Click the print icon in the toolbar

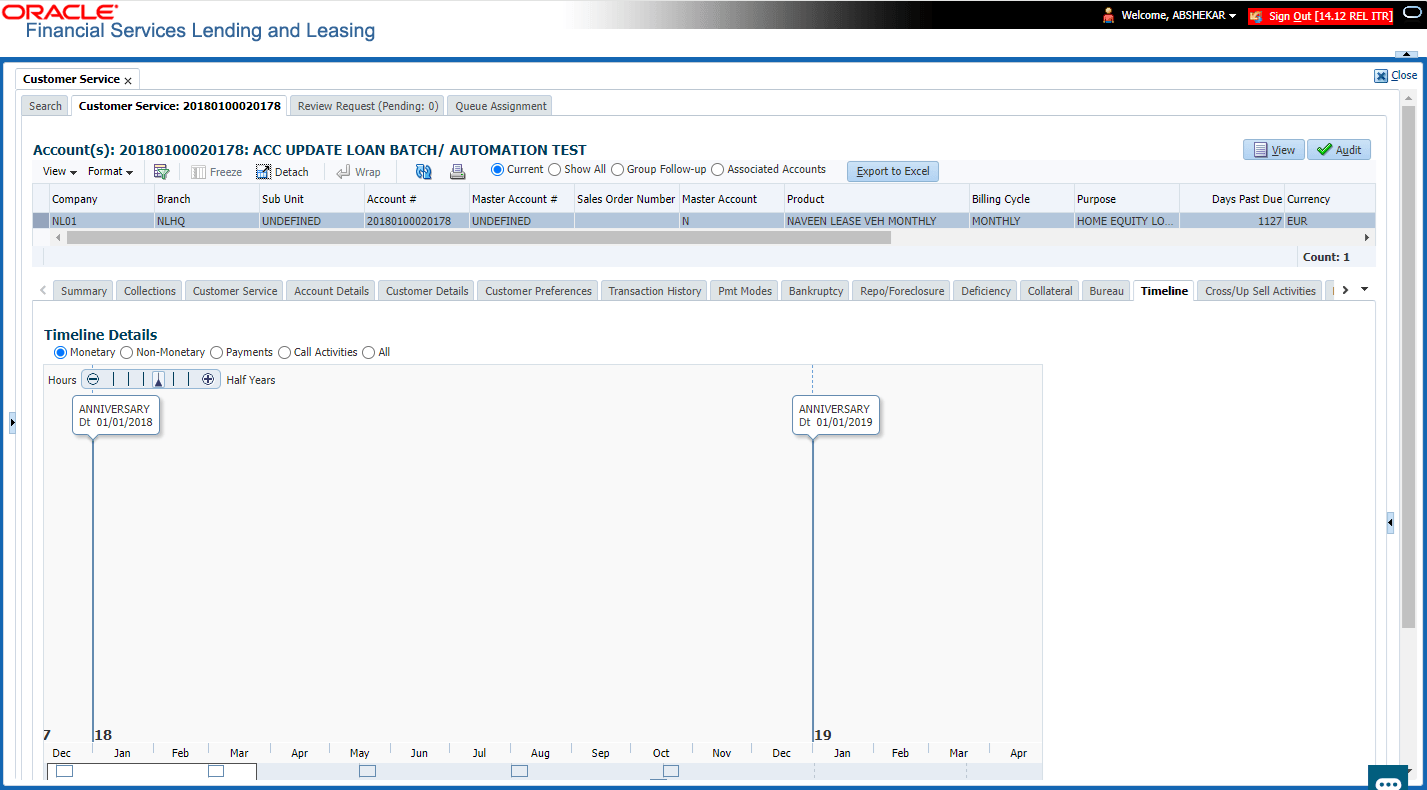click(457, 171)
